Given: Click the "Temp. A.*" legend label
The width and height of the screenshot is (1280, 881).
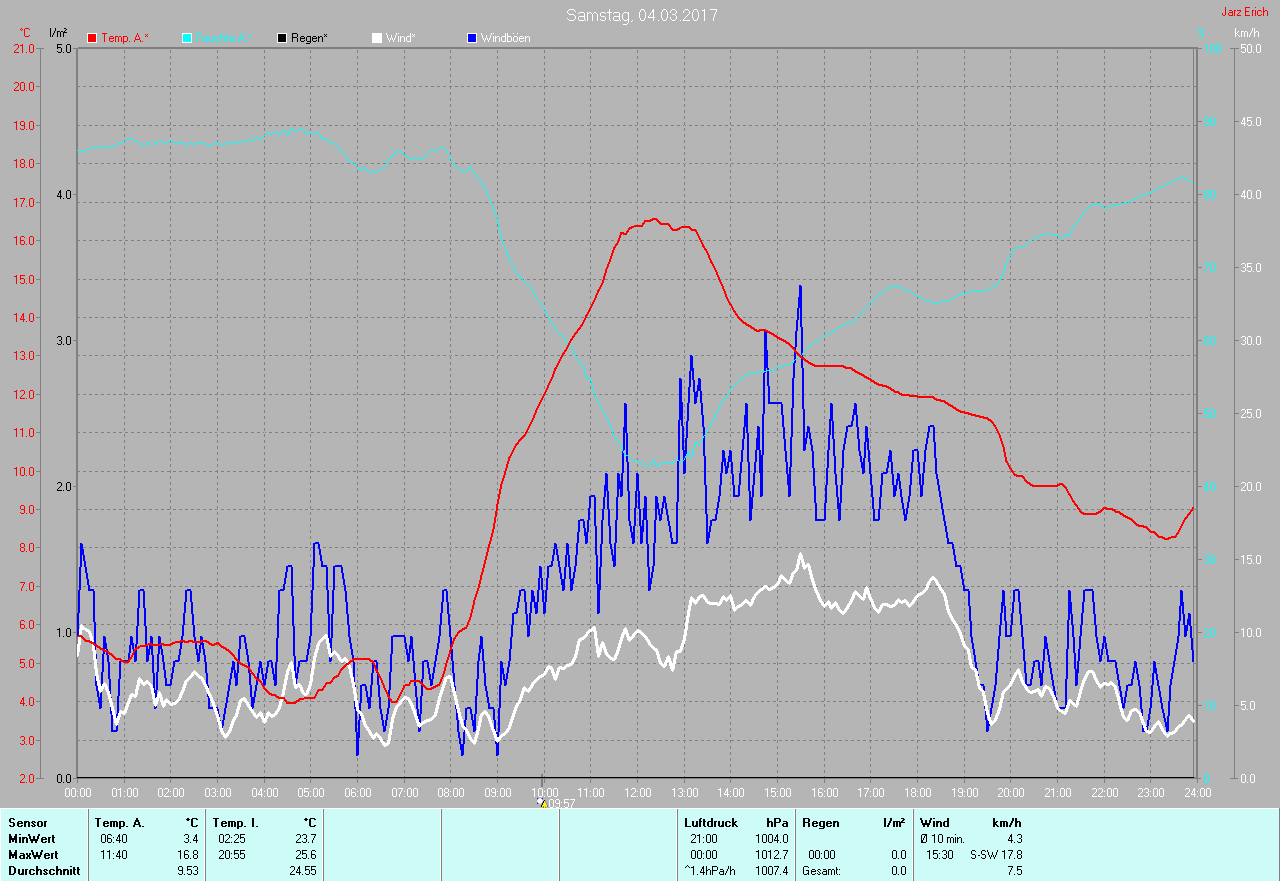Looking at the screenshot, I should coord(125,38).
